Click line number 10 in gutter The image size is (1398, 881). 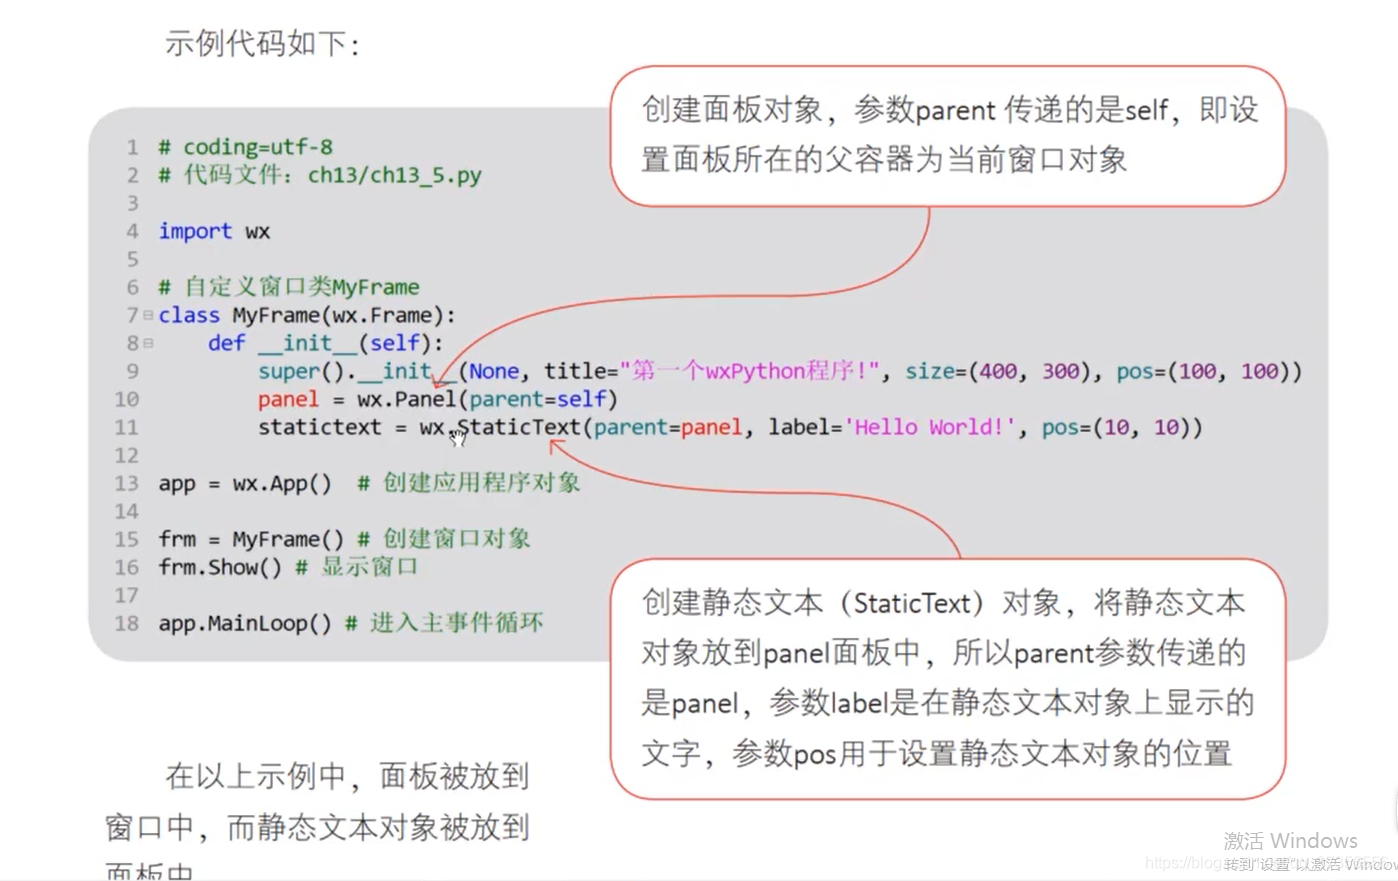click(126, 399)
